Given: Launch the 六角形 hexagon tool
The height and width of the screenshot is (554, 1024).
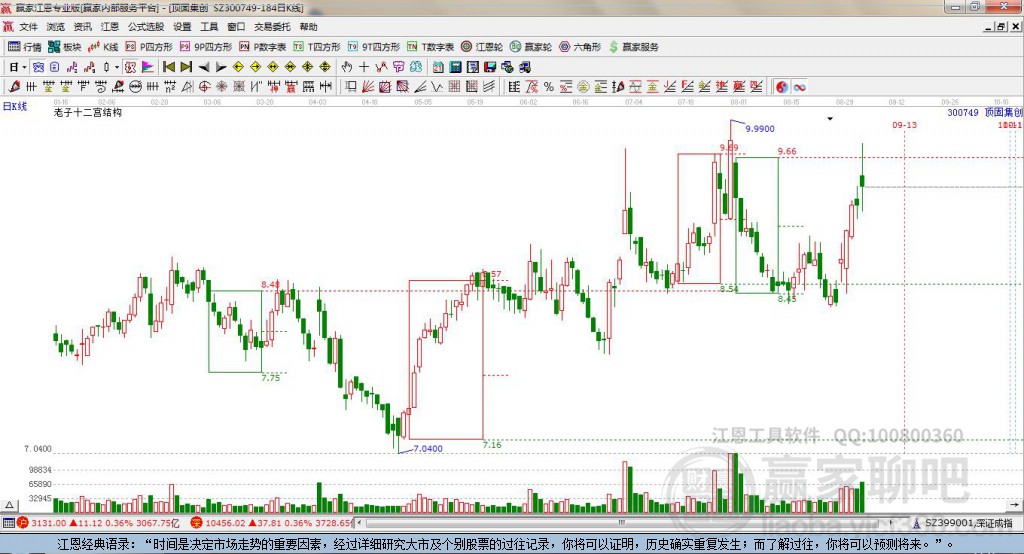Looking at the screenshot, I should click(x=579, y=47).
